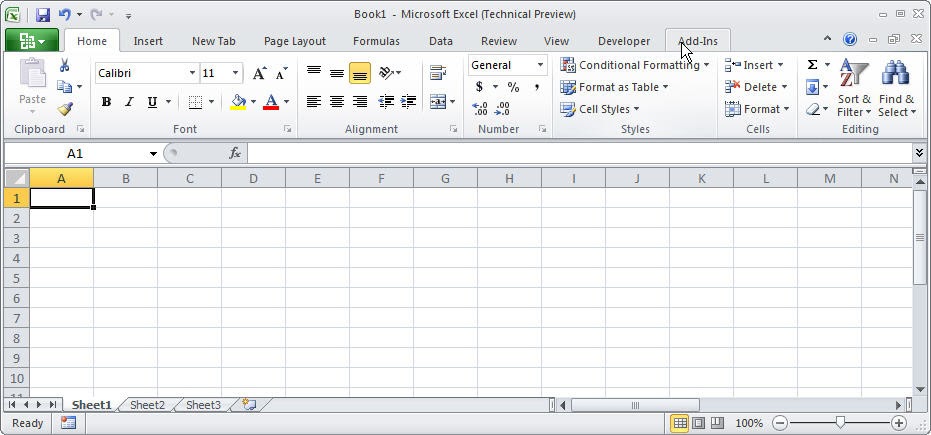Screen dimensions: 931x435
Task: Click Align Text Left icon
Action: click(x=314, y=102)
